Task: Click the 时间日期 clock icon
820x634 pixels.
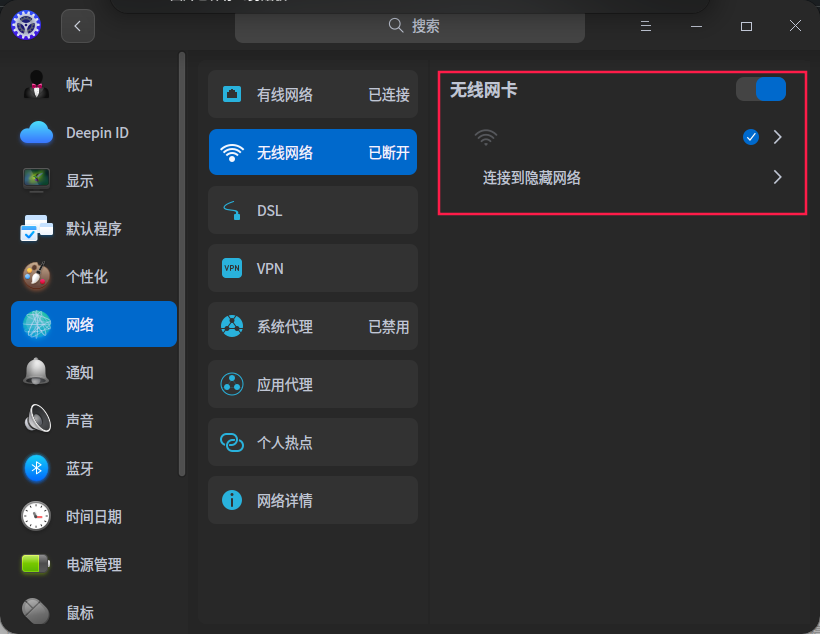Action: pyautogui.click(x=36, y=516)
